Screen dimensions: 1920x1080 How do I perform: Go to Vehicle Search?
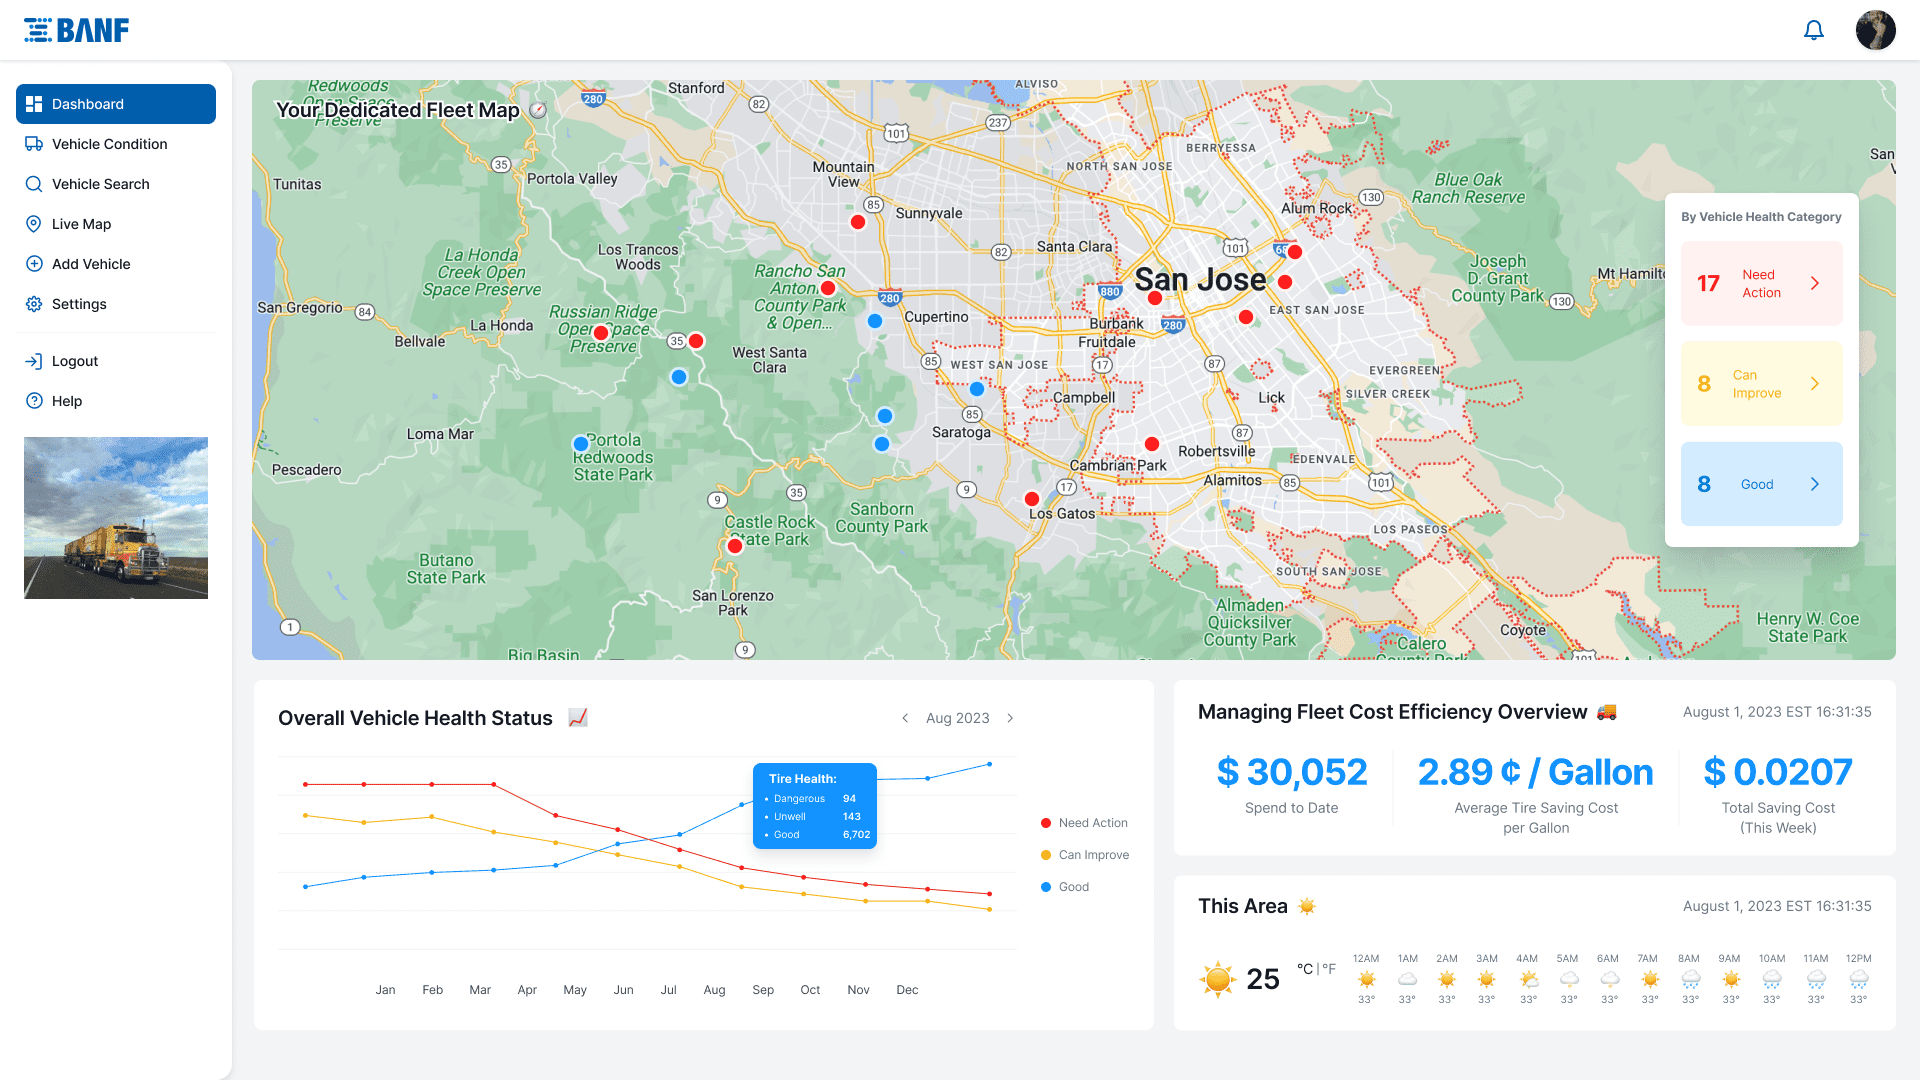[116, 184]
